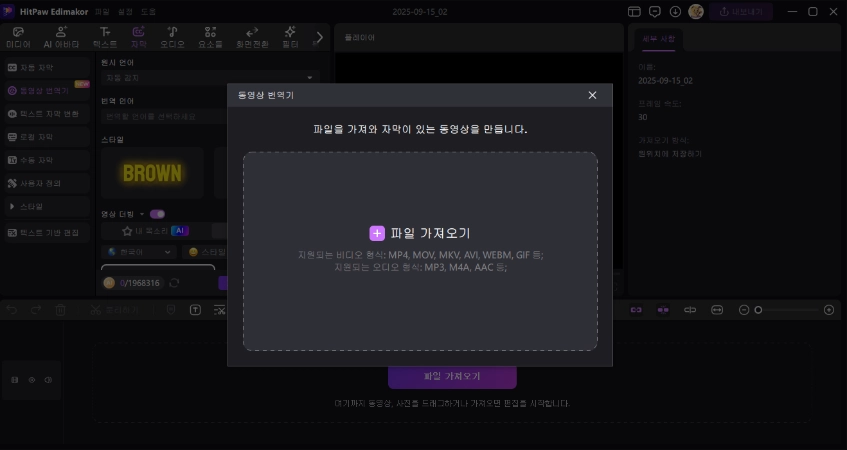Toggle track visibility eye icon in timeline
Image resolution: width=847 pixels, height=450 pixels.
click(x=31, y=380)
